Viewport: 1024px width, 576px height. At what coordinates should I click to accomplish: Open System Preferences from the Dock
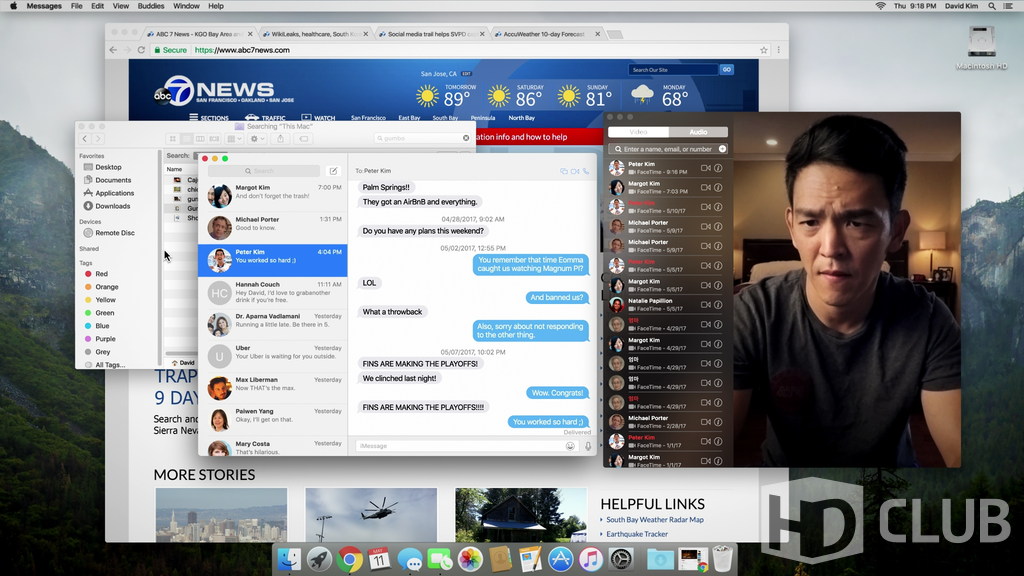621,560
